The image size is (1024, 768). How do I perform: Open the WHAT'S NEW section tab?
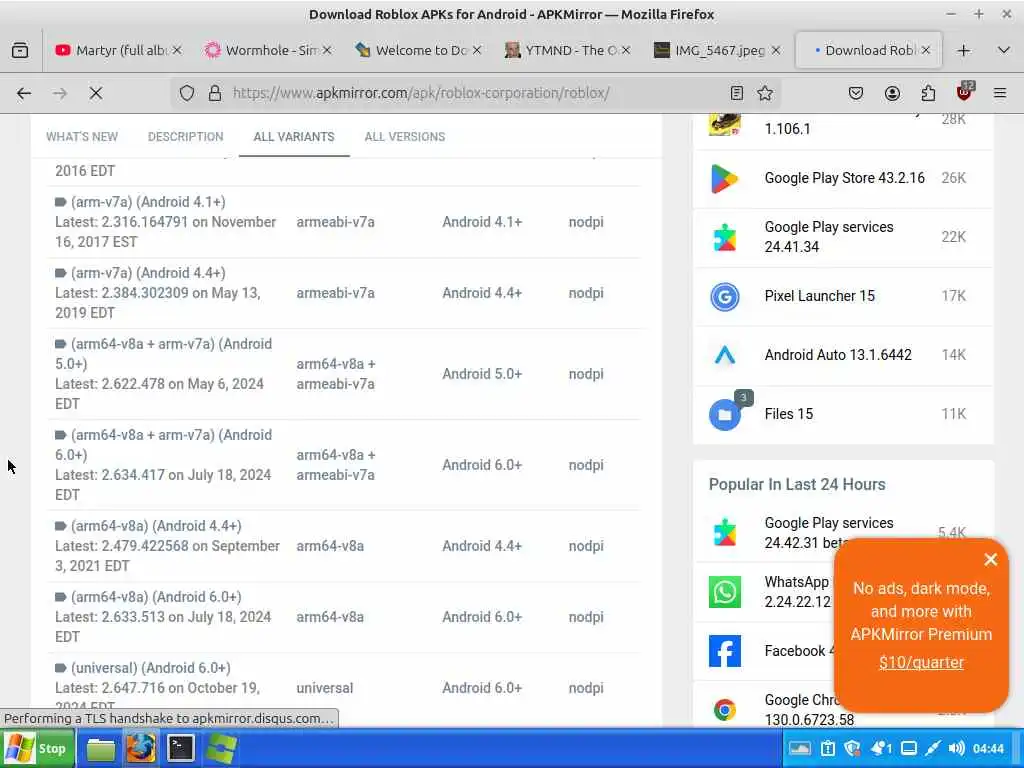82,136
